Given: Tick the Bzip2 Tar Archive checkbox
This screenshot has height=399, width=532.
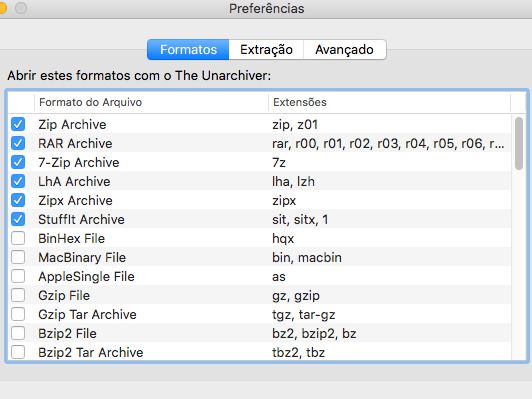Looking at the screenshot, I should [18, 352].
